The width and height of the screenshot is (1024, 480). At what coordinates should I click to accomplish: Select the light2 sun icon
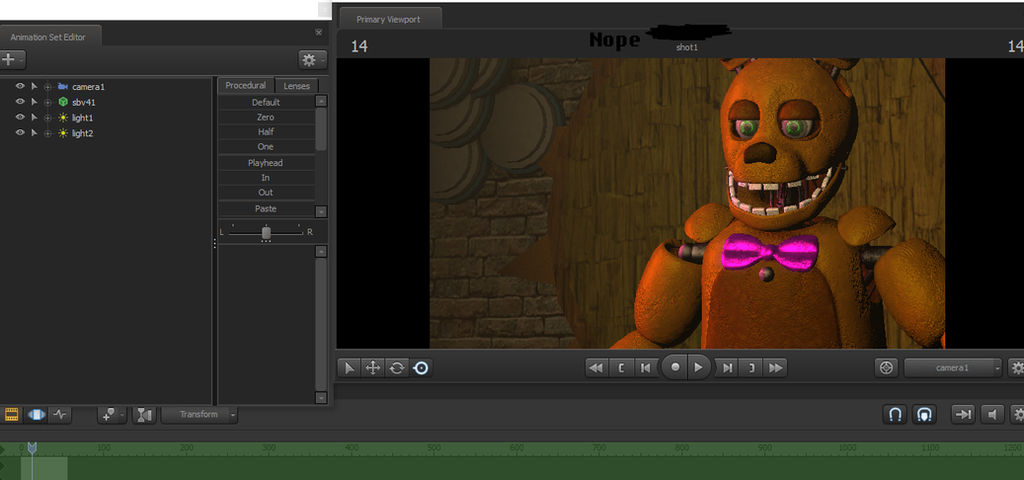click(63, 133)
